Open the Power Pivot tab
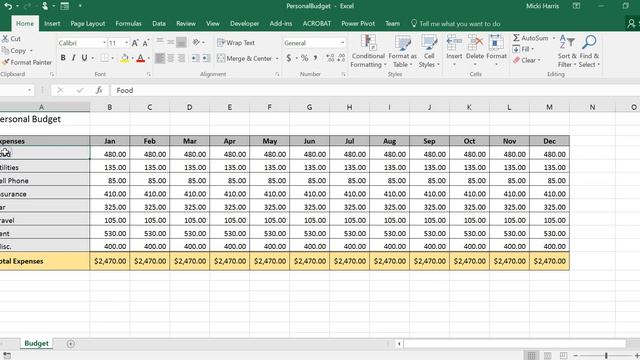This screenshot has height=360, width=640. pyautogui.click(x=358, y=24)
